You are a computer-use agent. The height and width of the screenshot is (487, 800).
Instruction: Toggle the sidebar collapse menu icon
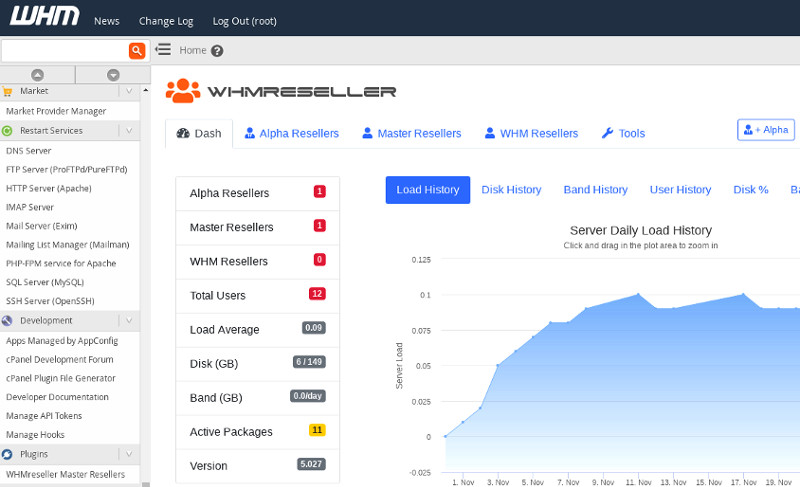pos(163,50)
